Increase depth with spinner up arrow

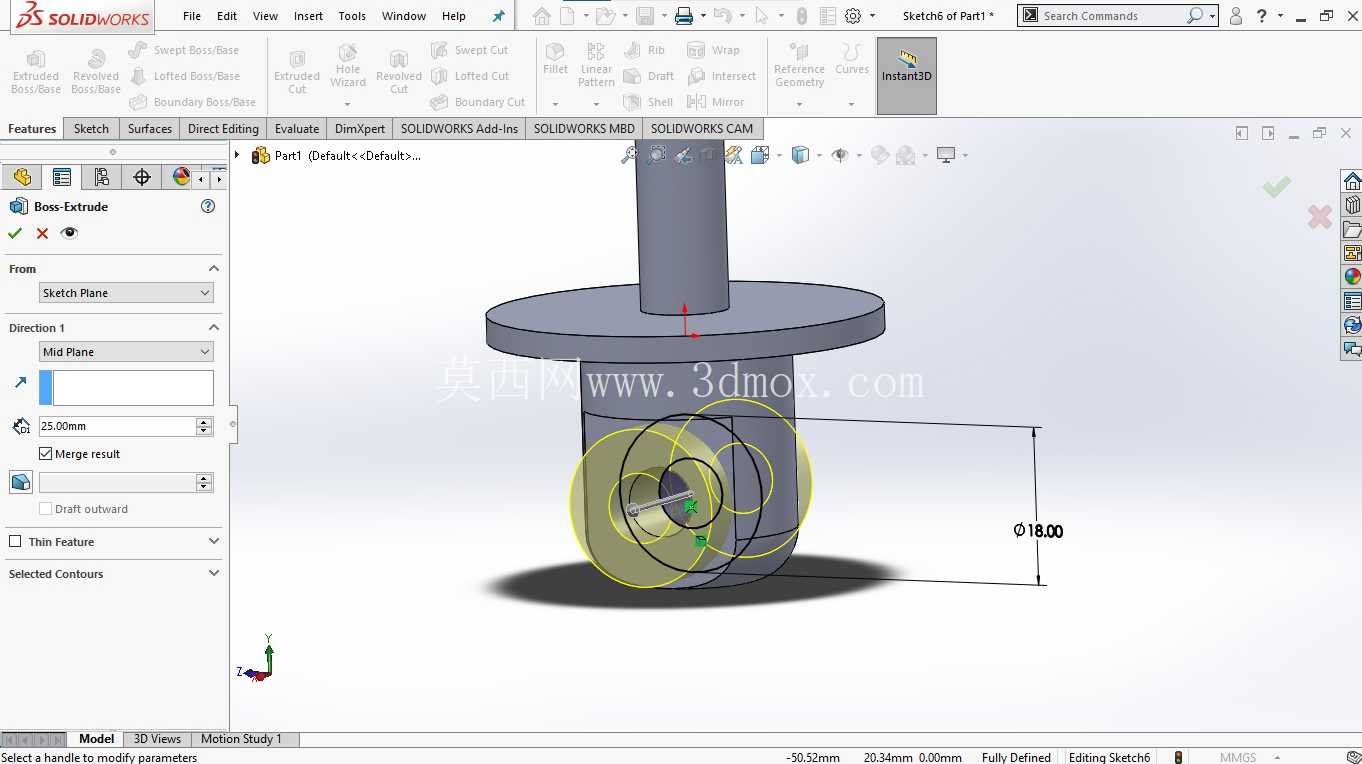(205, 421)
